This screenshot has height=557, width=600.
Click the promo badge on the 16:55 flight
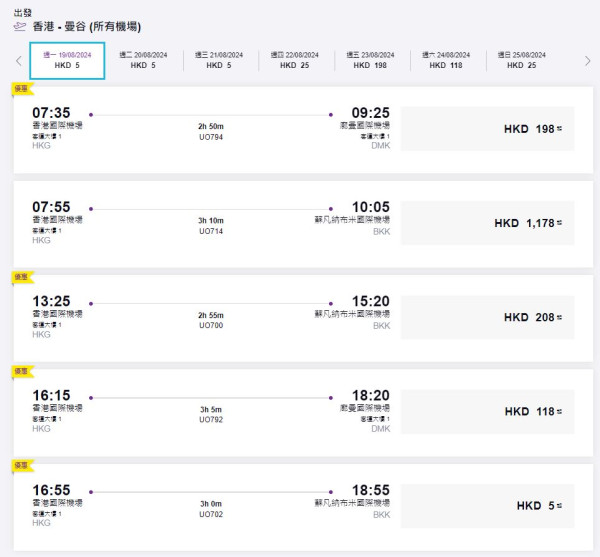point(23,466)
